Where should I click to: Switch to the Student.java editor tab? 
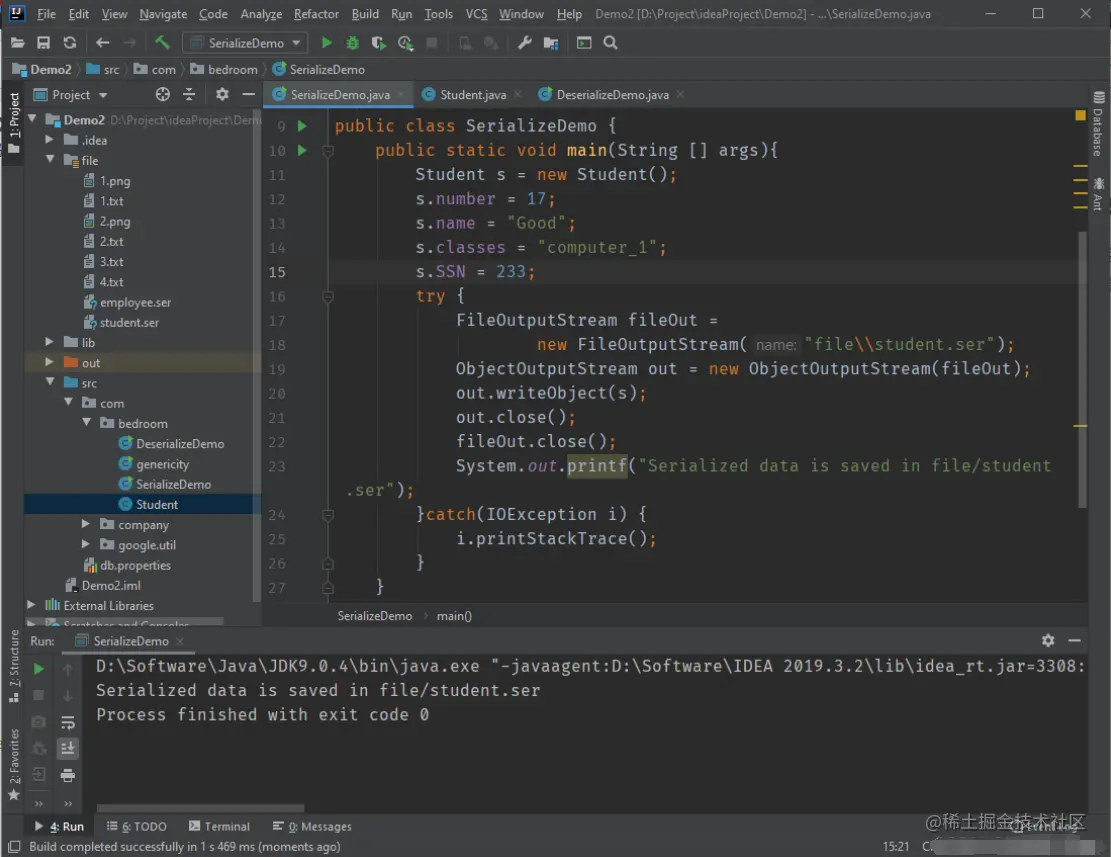[472, 95]
